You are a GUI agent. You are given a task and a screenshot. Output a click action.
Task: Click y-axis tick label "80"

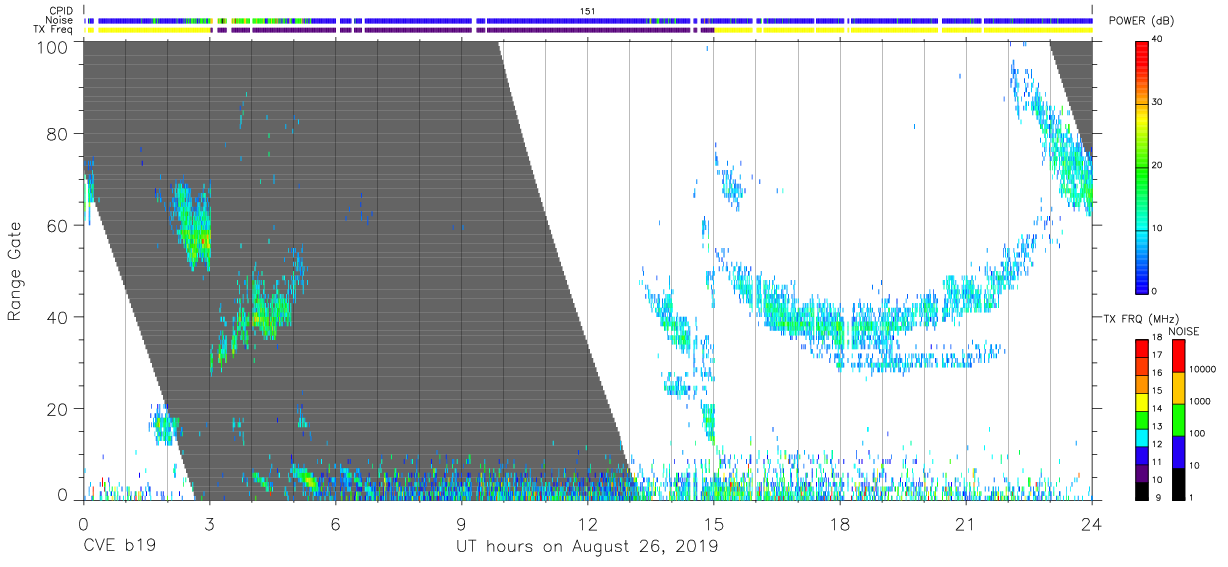[57, 134]
